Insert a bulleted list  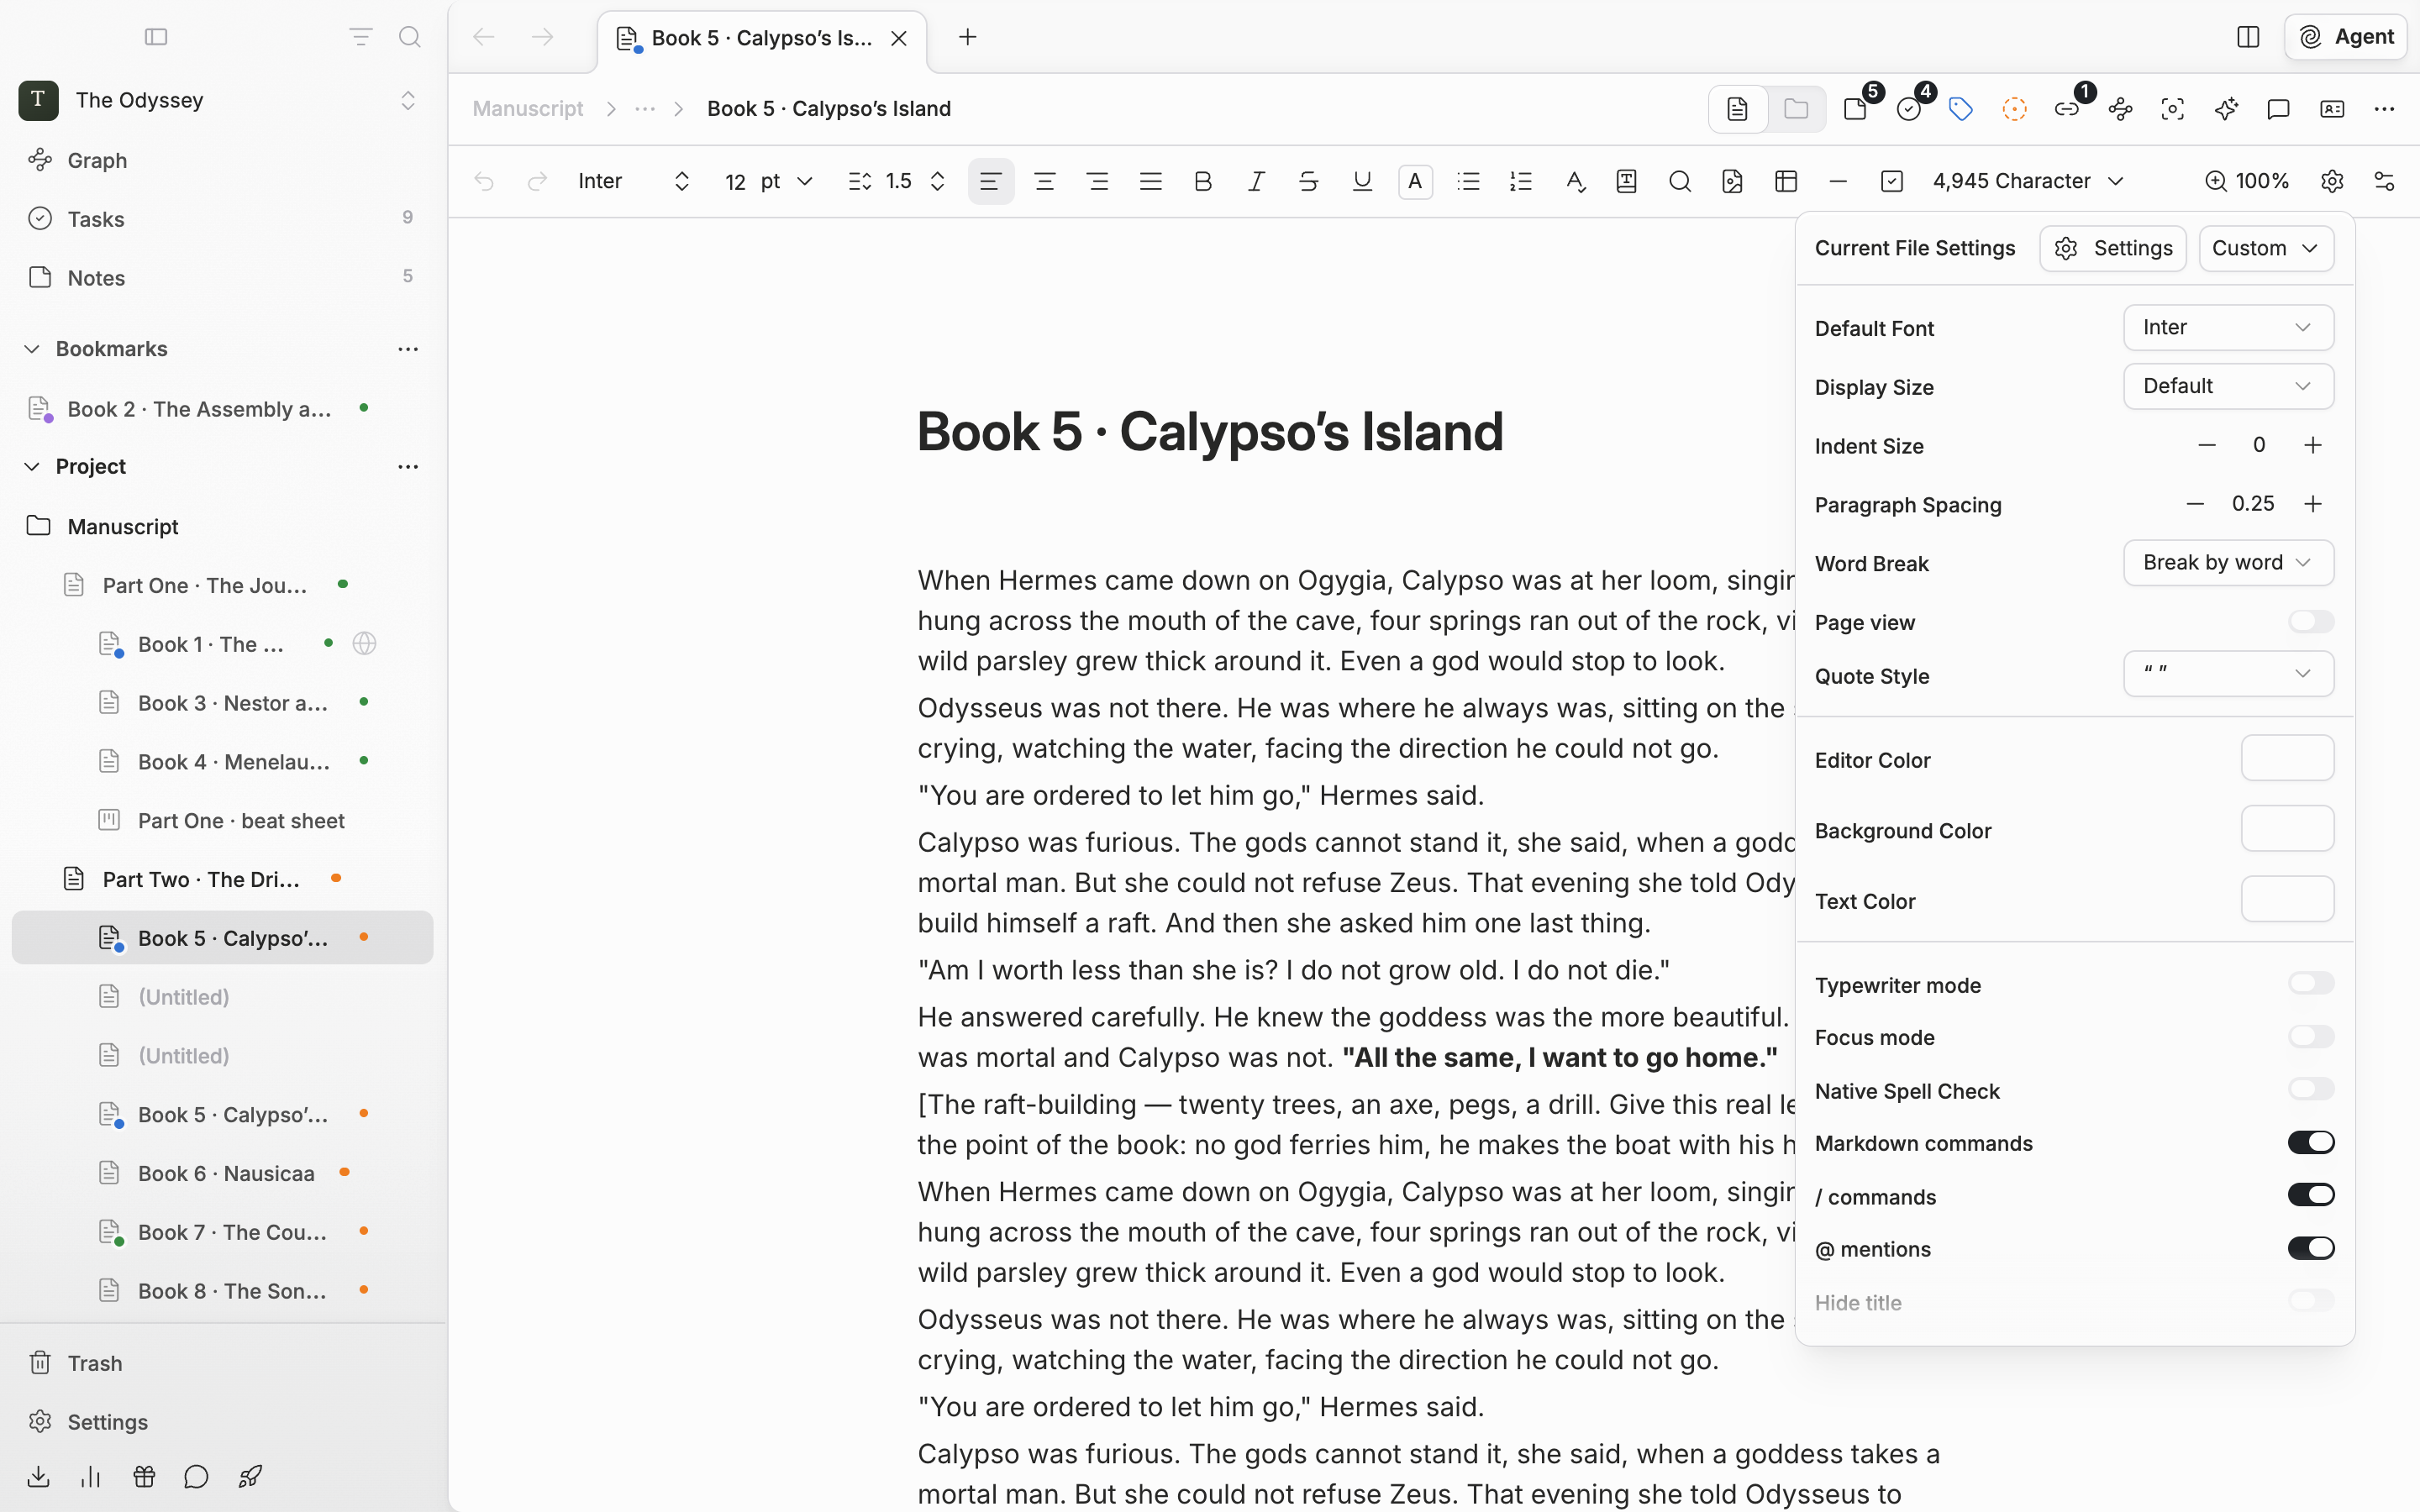[1468, 181]
